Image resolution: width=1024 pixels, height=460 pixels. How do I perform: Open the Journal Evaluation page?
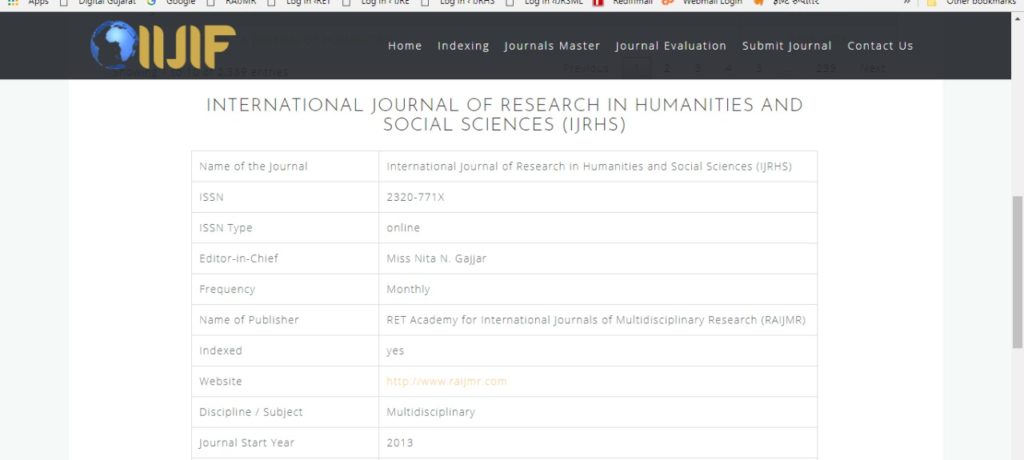click(671, 46)
